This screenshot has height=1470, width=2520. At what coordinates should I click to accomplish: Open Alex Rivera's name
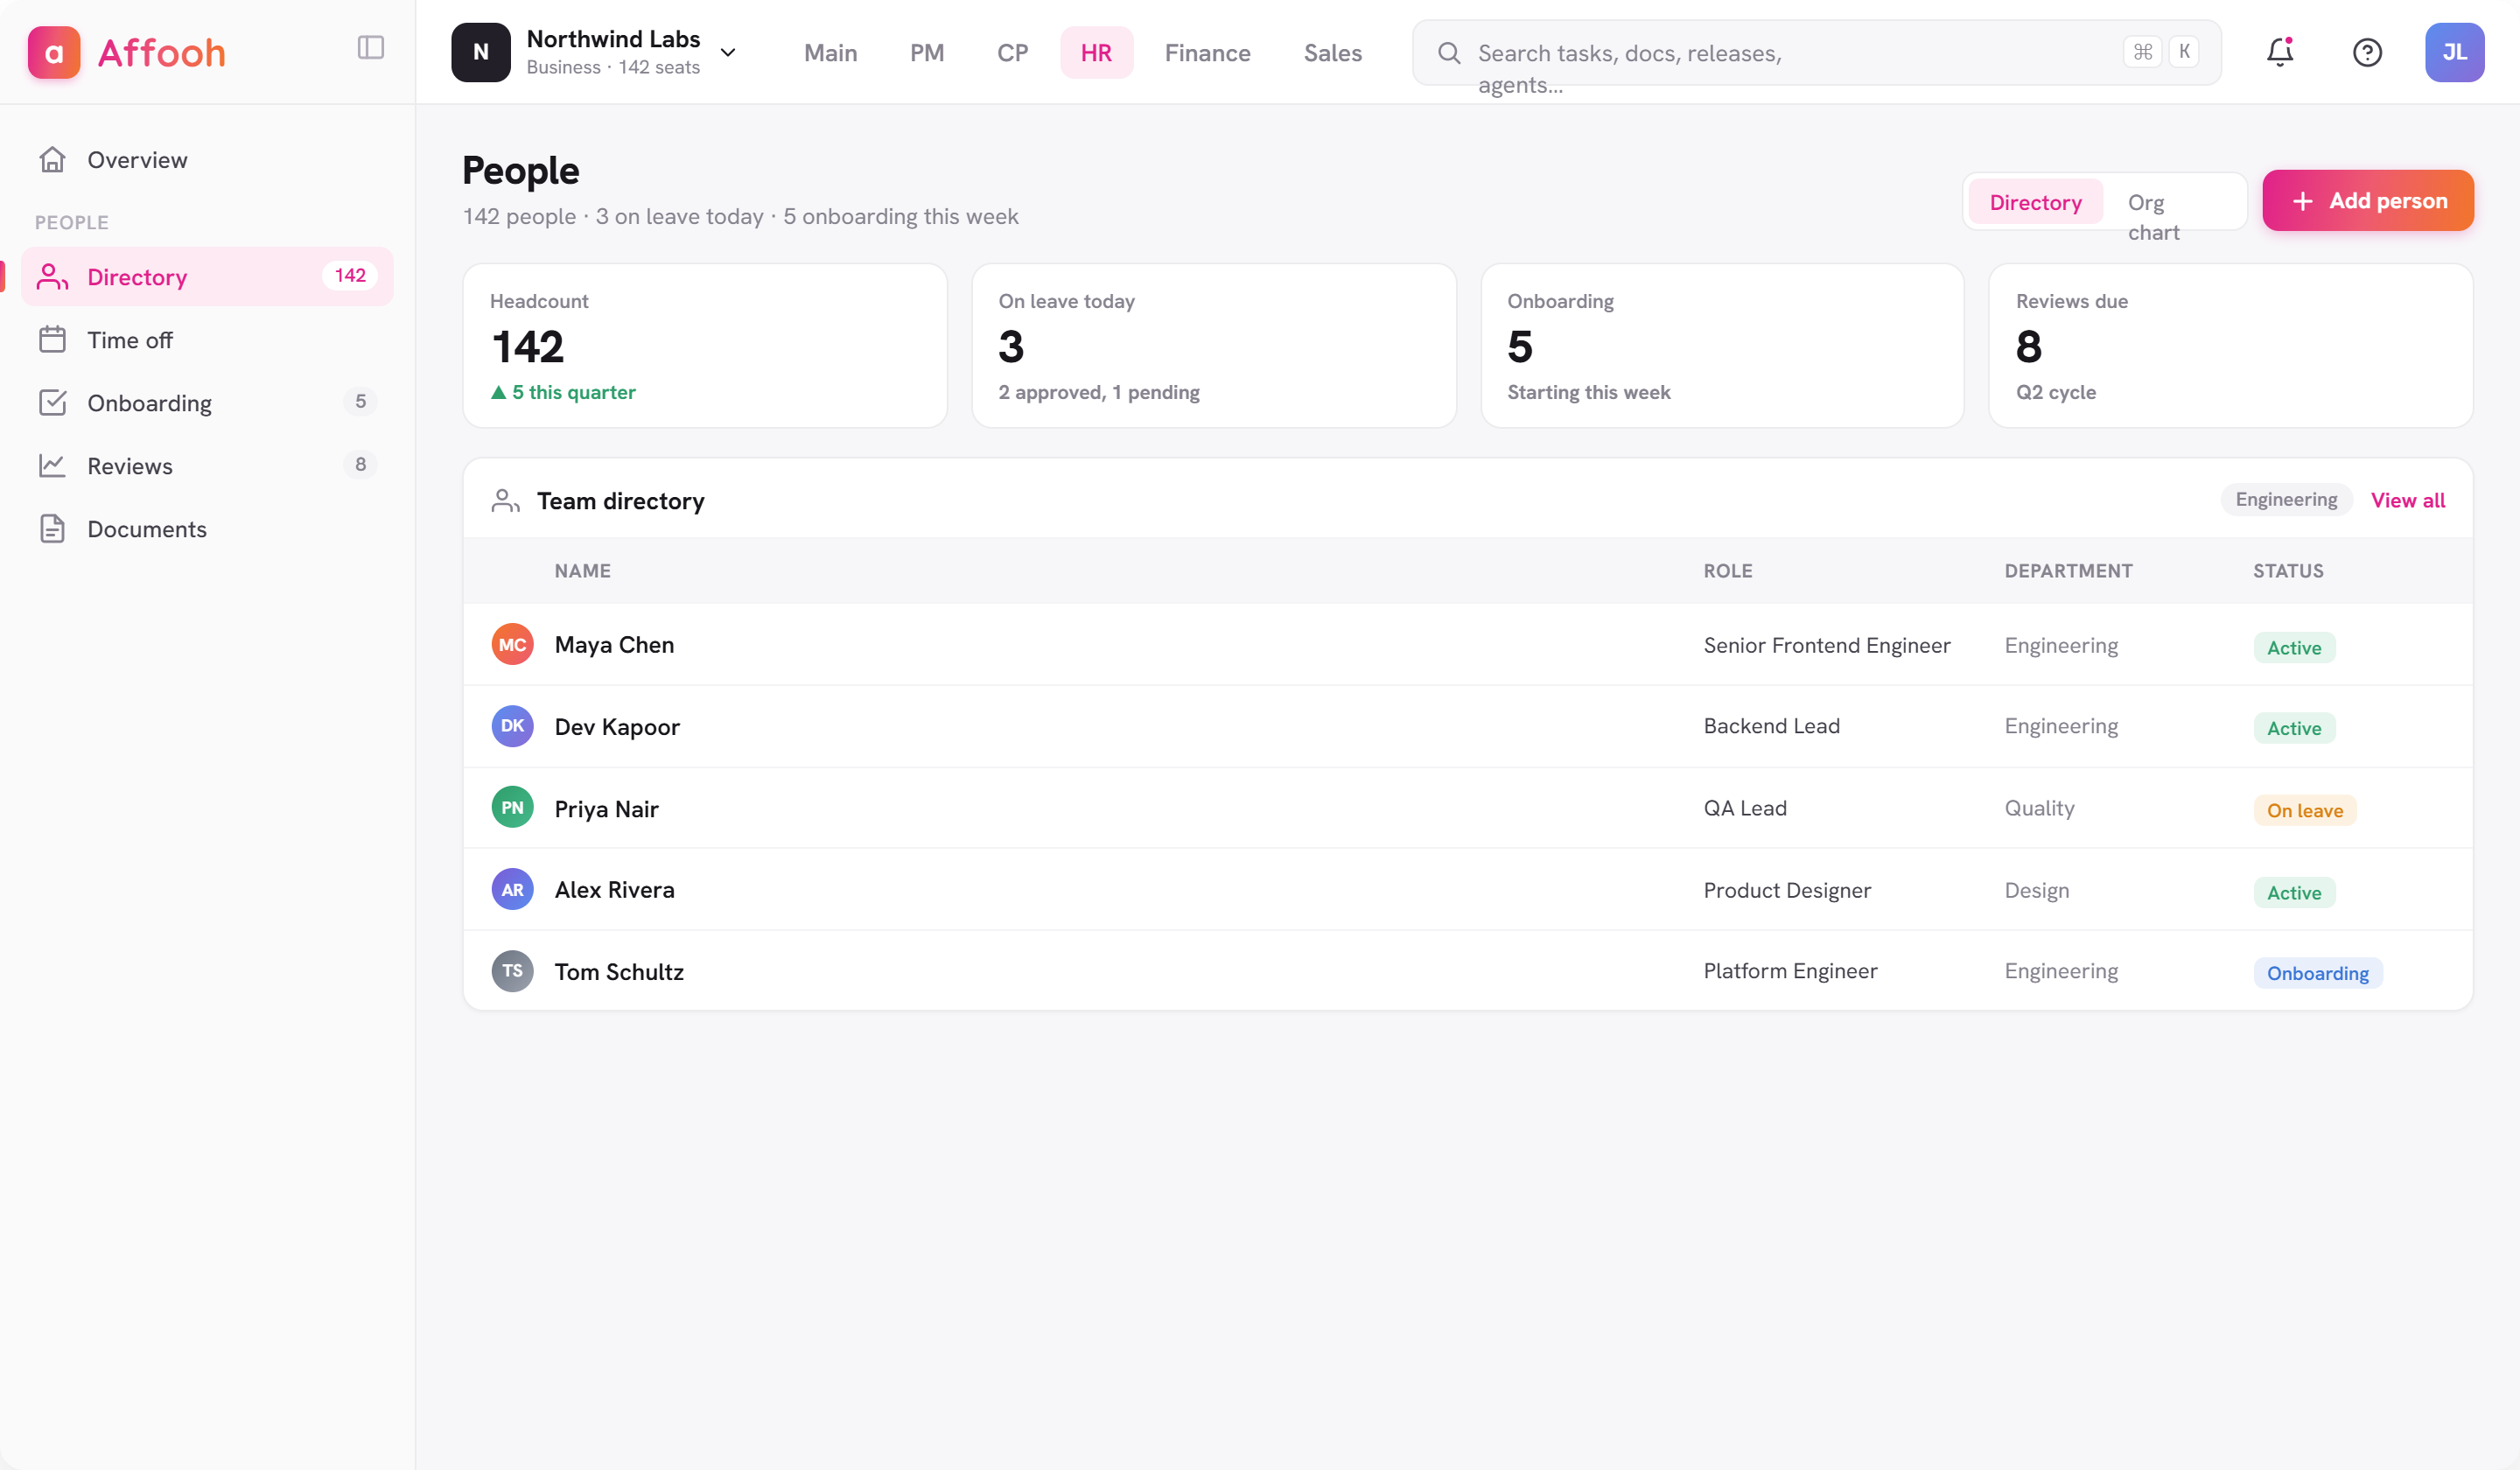click(x=615, y=890)
